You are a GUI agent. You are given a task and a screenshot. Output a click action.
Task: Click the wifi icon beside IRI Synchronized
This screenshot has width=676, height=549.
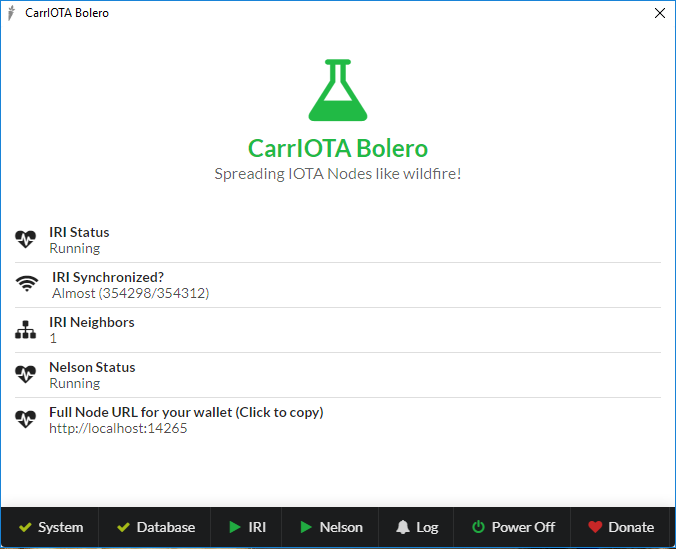coord(27,284)
